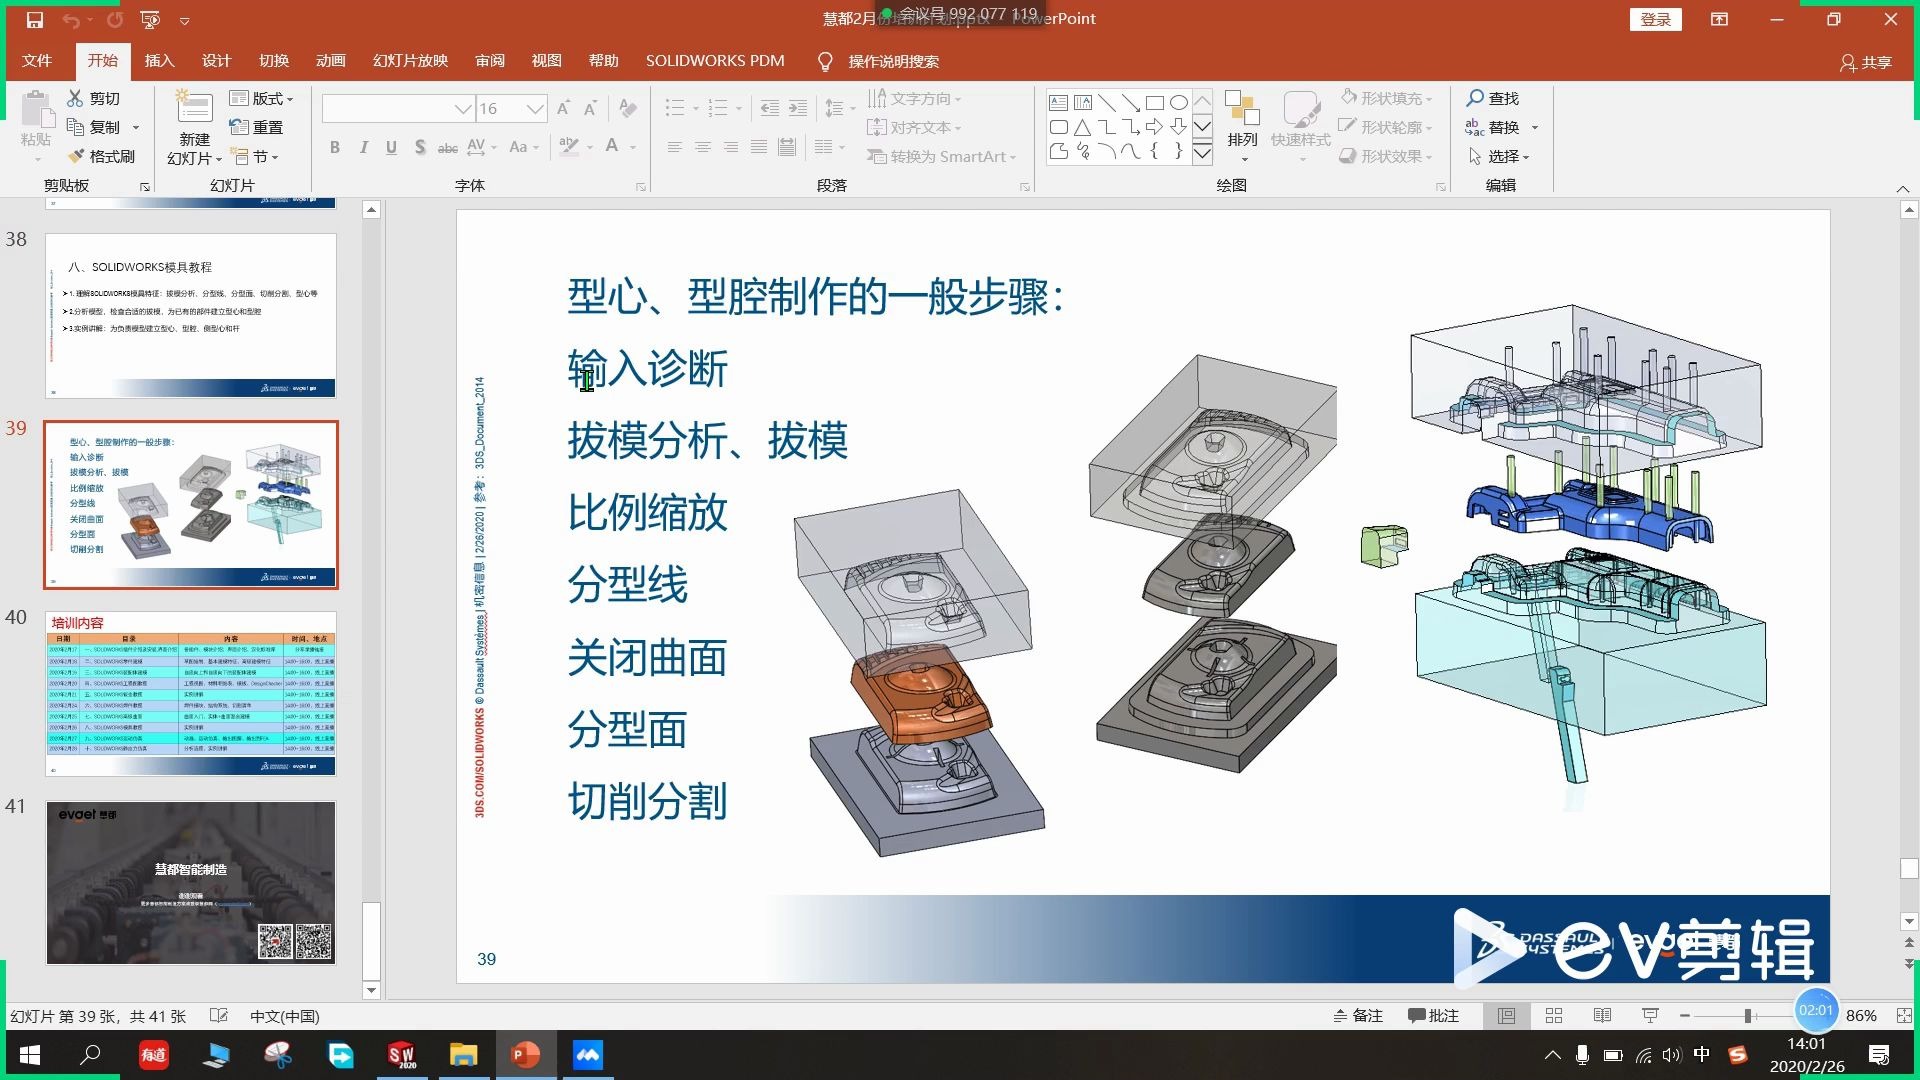
Task: Start slideshow from the status bar icon
Action: (1650, 1016)
